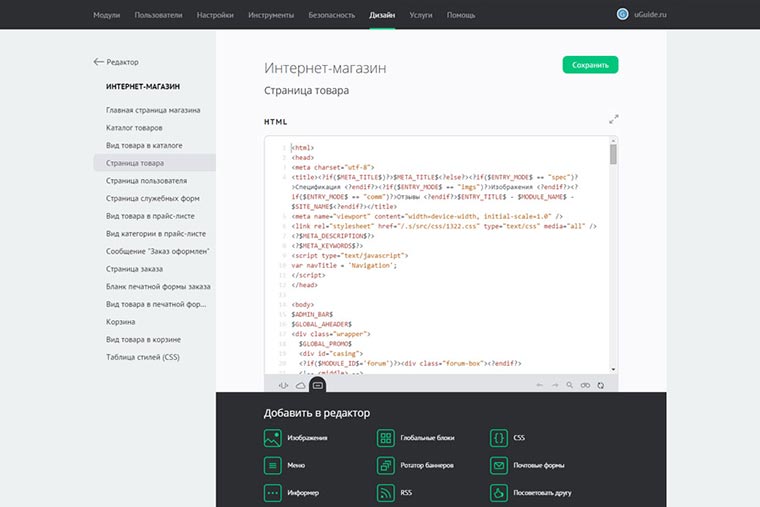Go back via the Редактор link

pyautogui.click(x=116, y=62)
